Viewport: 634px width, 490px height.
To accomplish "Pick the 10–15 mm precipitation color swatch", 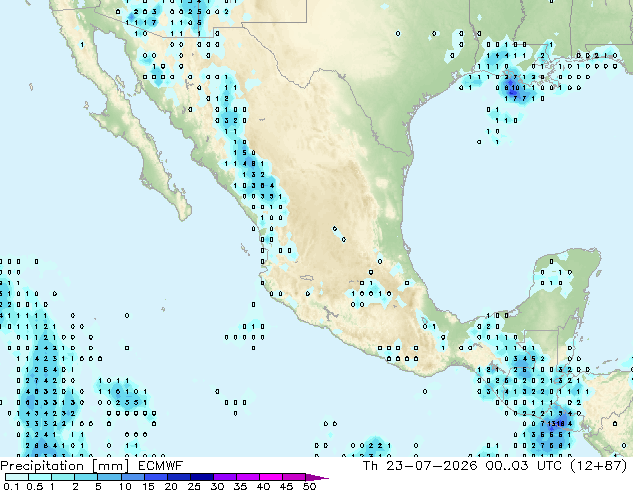I will 132,477.
